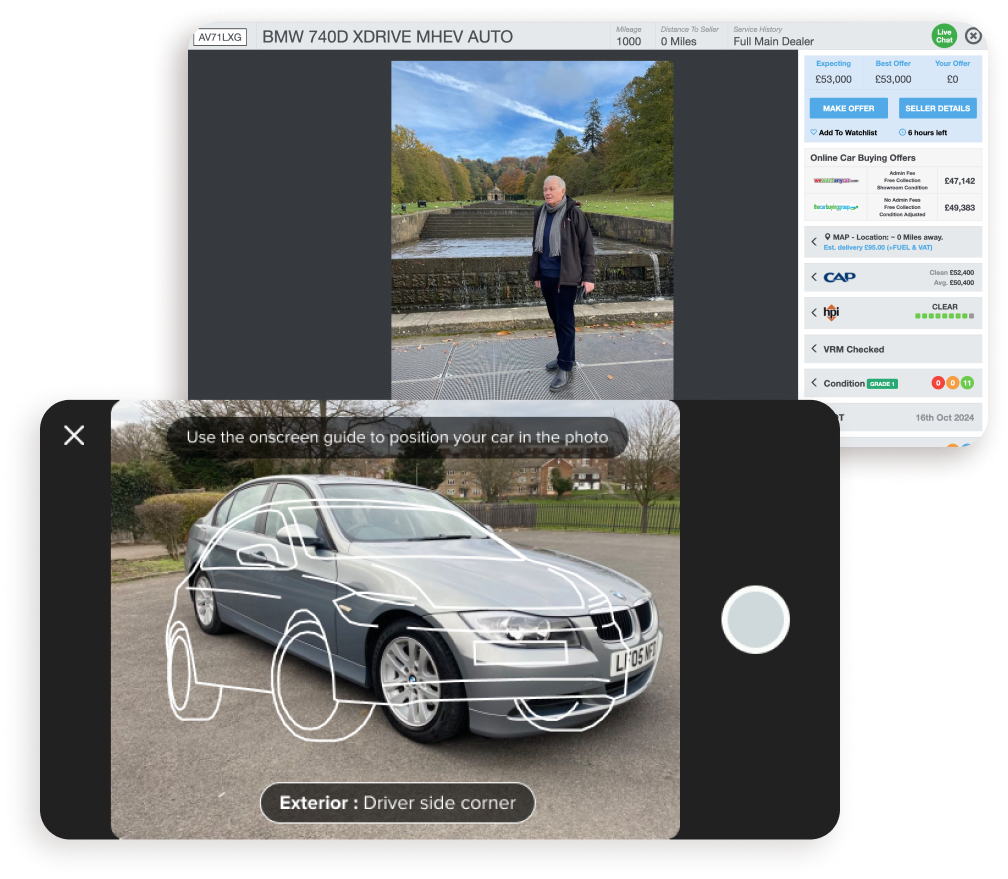Click the heart icon beside Watchlist
The width and height of the screenshot is (1008, 879).
pyautogui.click(x=813, y=132)
